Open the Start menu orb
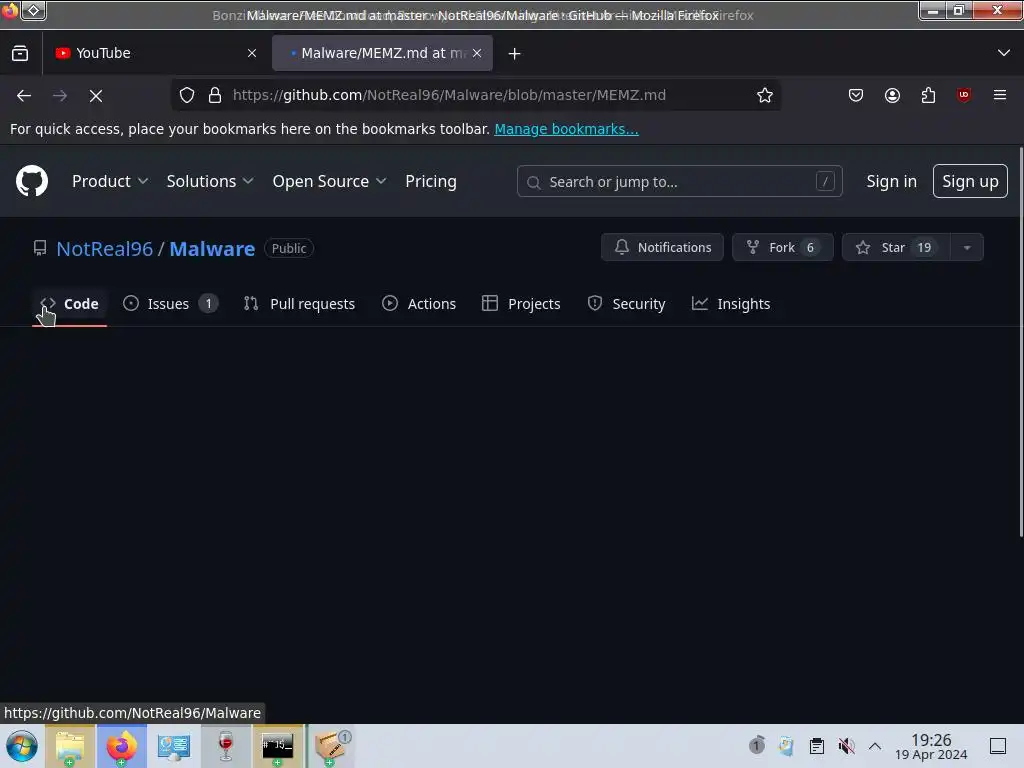The width and height of the screenshot is (1024, 768). click(22, 746)
